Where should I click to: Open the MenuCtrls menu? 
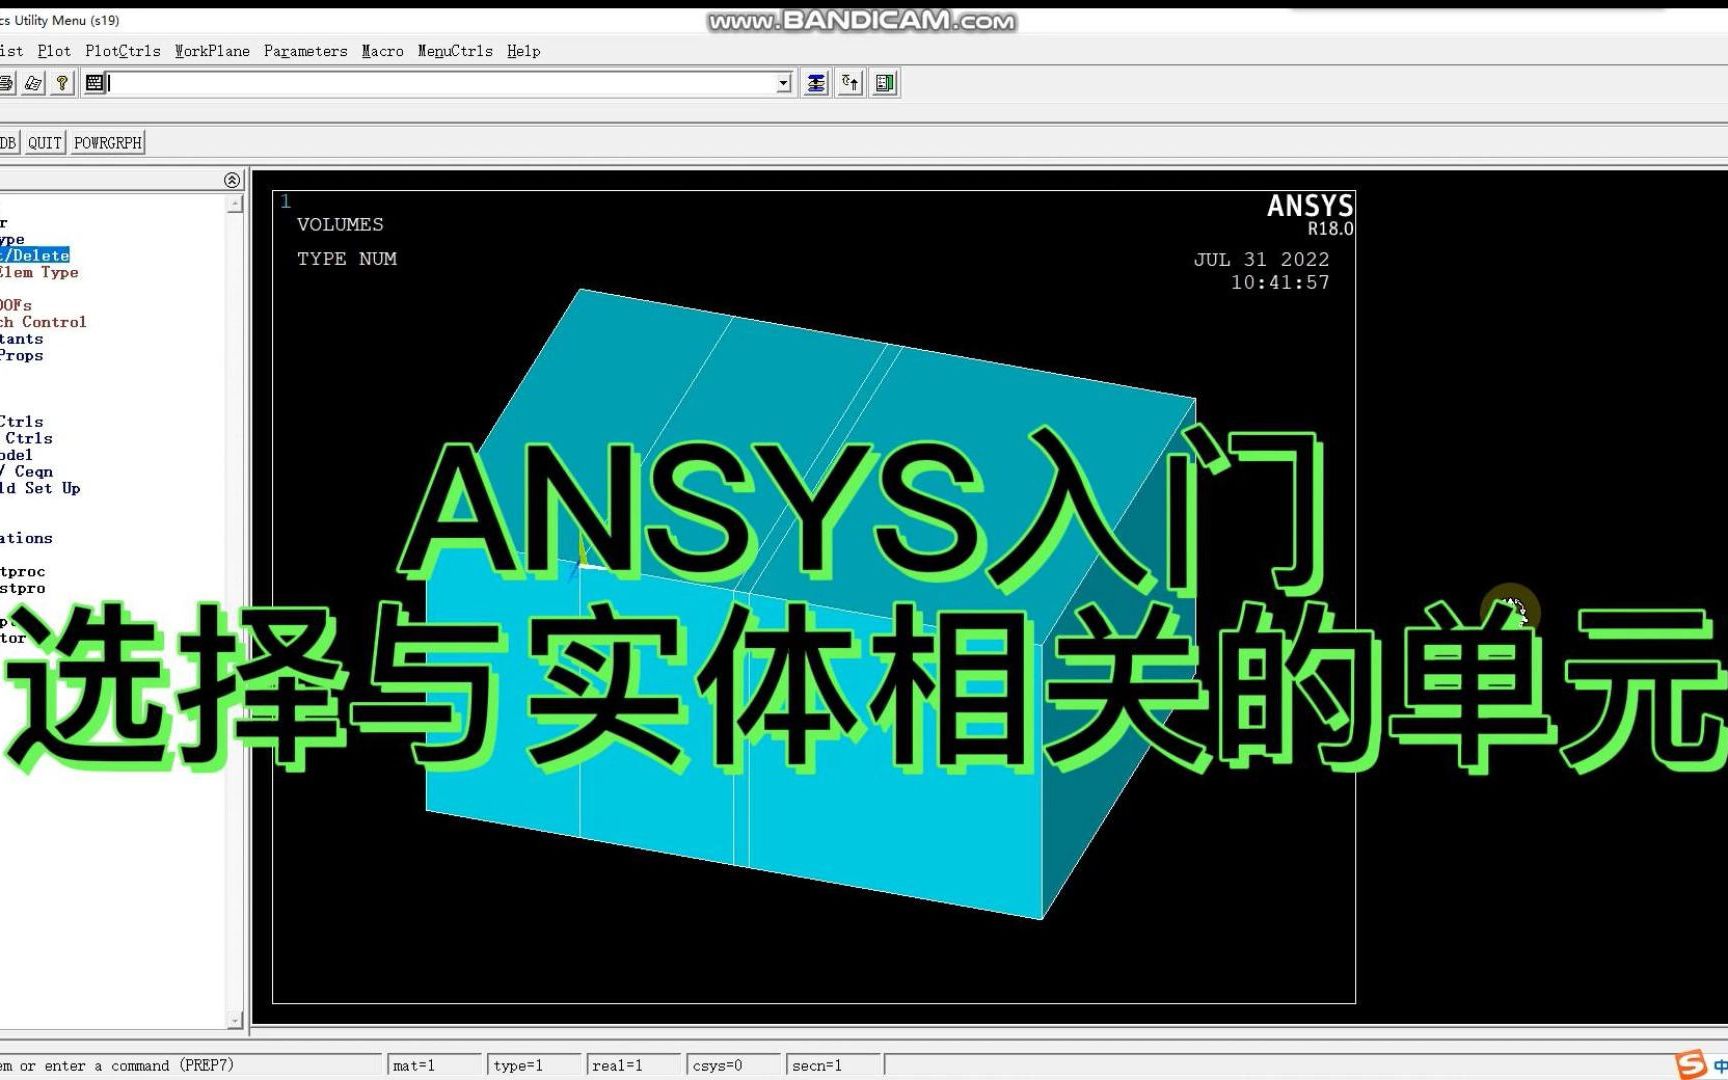[x=455, y=51]
